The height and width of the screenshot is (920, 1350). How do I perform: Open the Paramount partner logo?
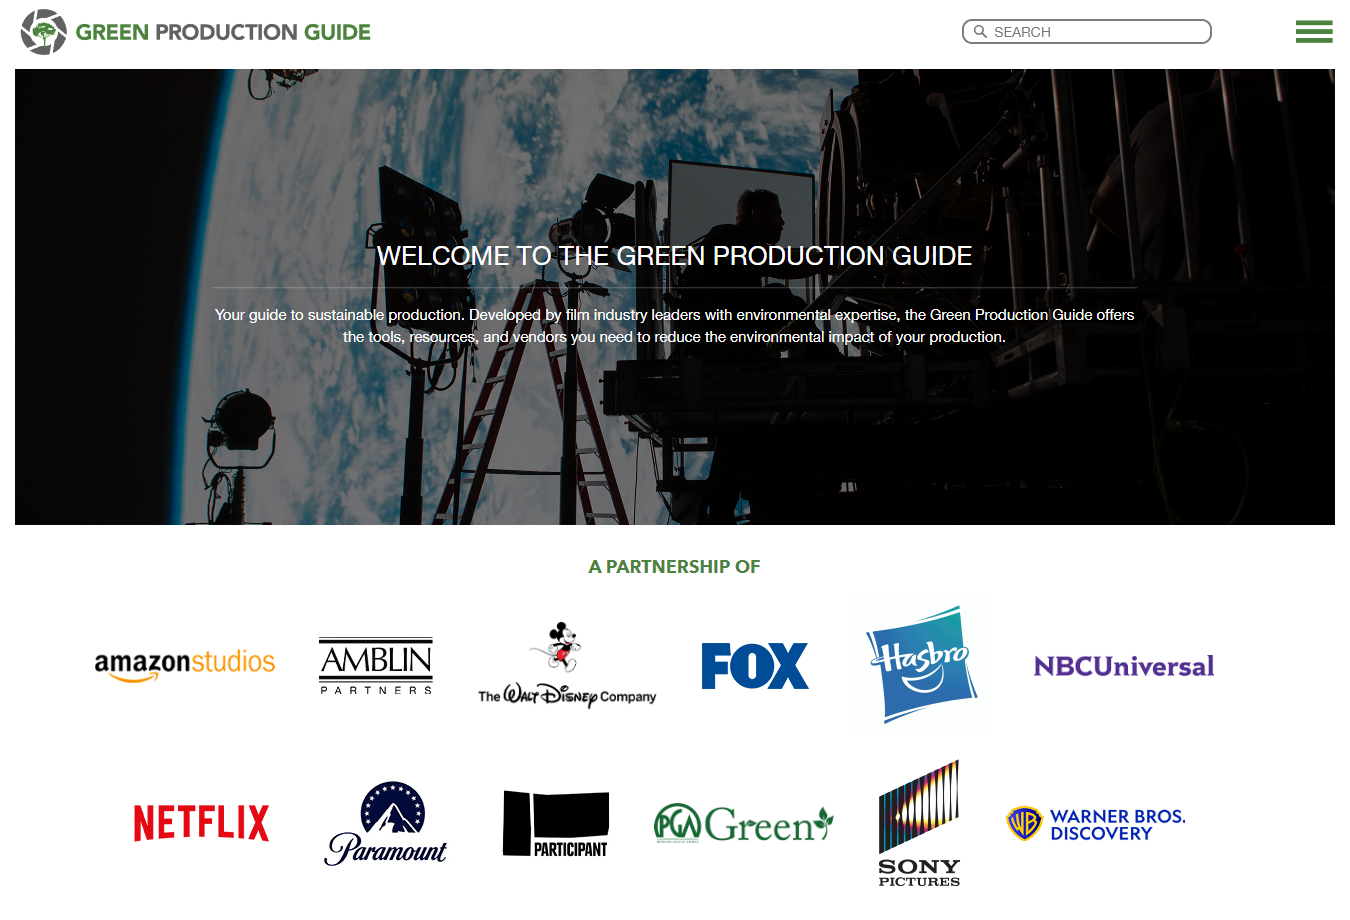click(x=386, y=823)
